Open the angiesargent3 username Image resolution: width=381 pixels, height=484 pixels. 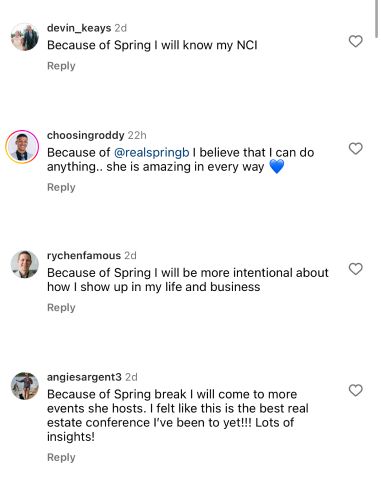click(84, 377)
